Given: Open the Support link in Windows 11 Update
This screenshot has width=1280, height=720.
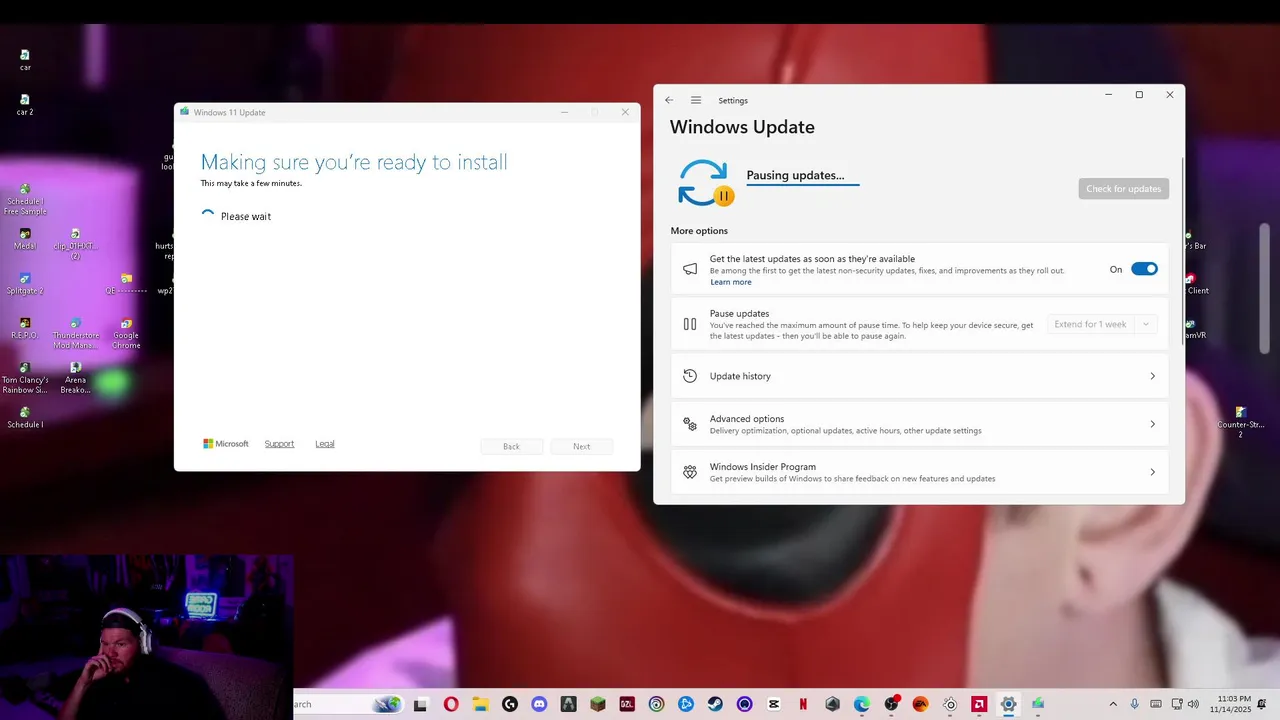Looking at the screenshot, I should [279, 444].
